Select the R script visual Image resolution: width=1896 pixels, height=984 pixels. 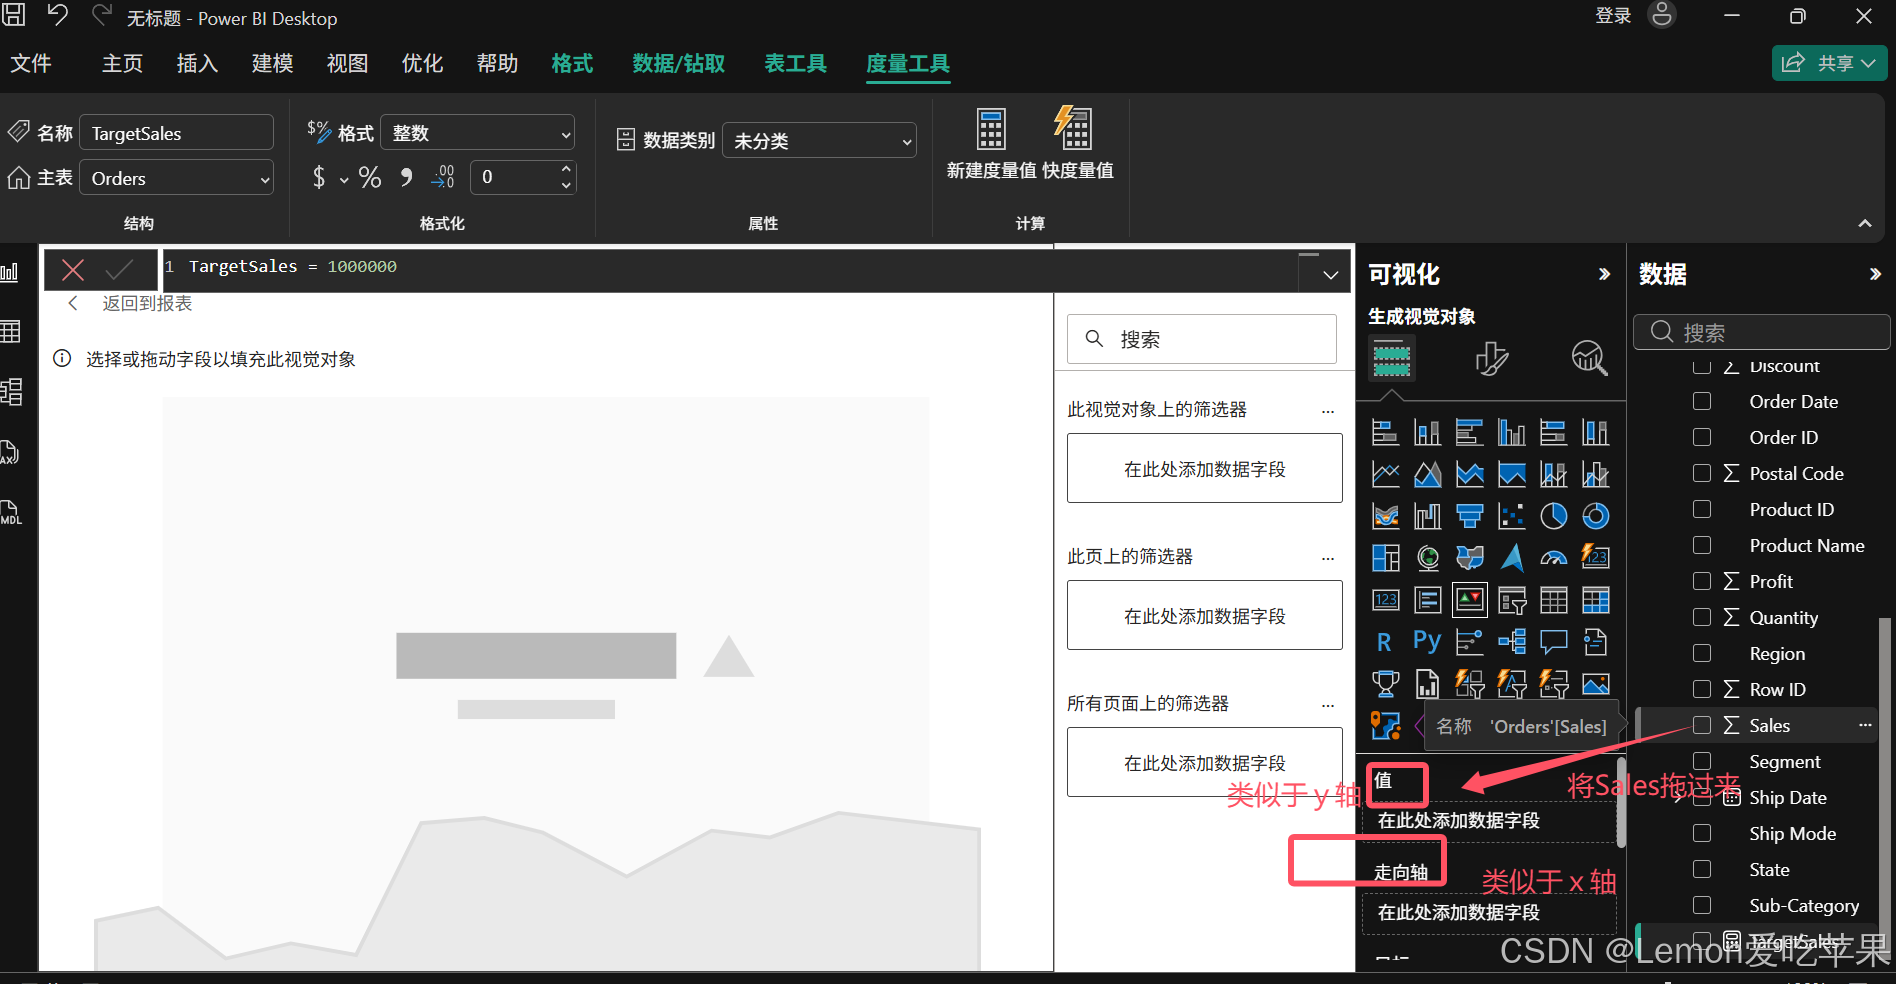1385,642
